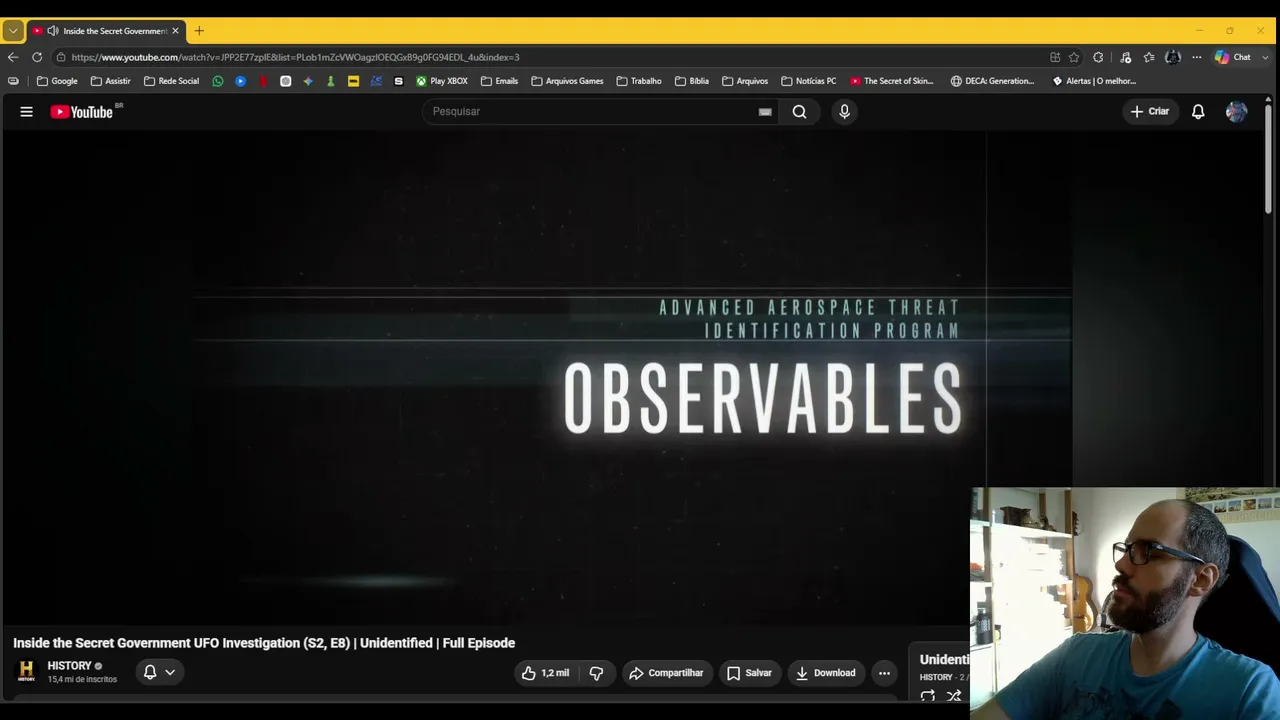The height and width of the screenshot is (720, 1280).
Task: Toggle playlist shuffle button
Action: click(x=954, y=696)
